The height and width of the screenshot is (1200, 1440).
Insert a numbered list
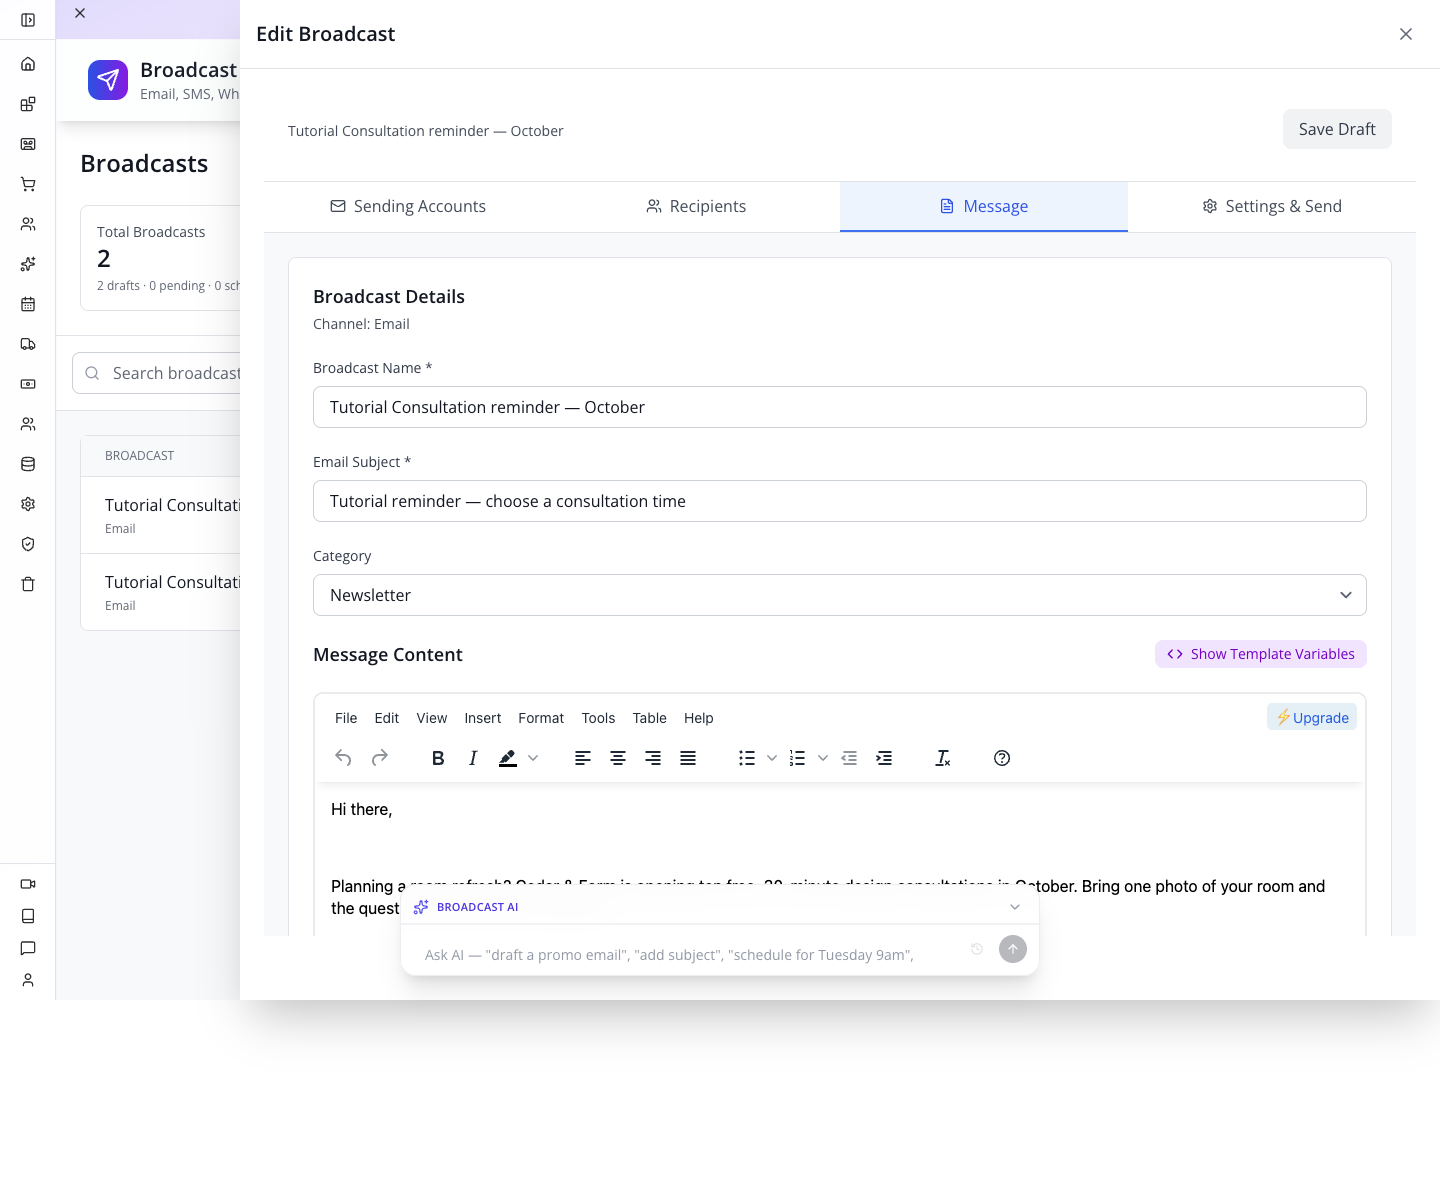coord(797,758)
